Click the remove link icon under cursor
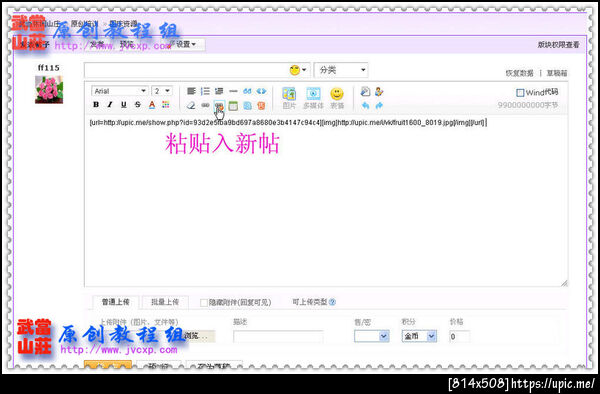This screenshot has height=394, width=600. click(x=219, y=106)
